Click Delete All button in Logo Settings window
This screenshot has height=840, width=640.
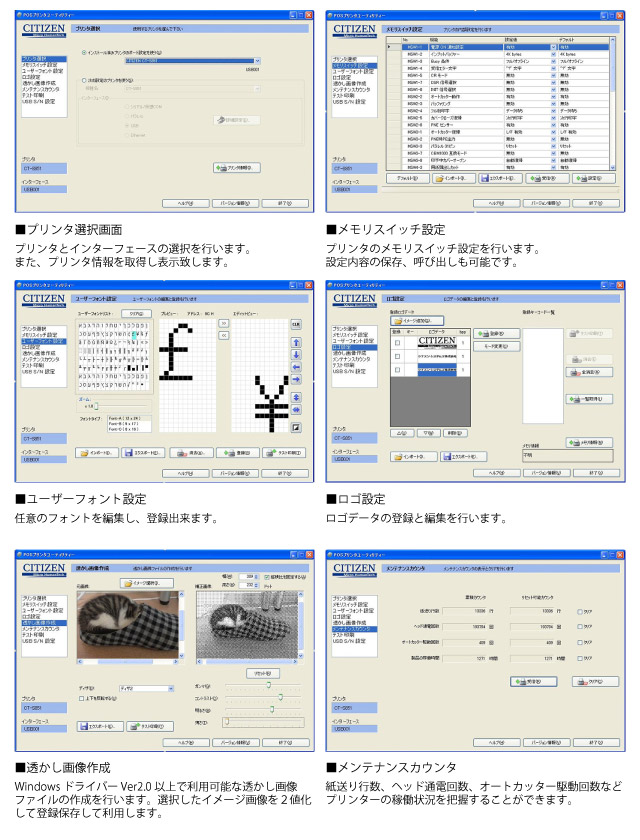click(x=589, y=372)
